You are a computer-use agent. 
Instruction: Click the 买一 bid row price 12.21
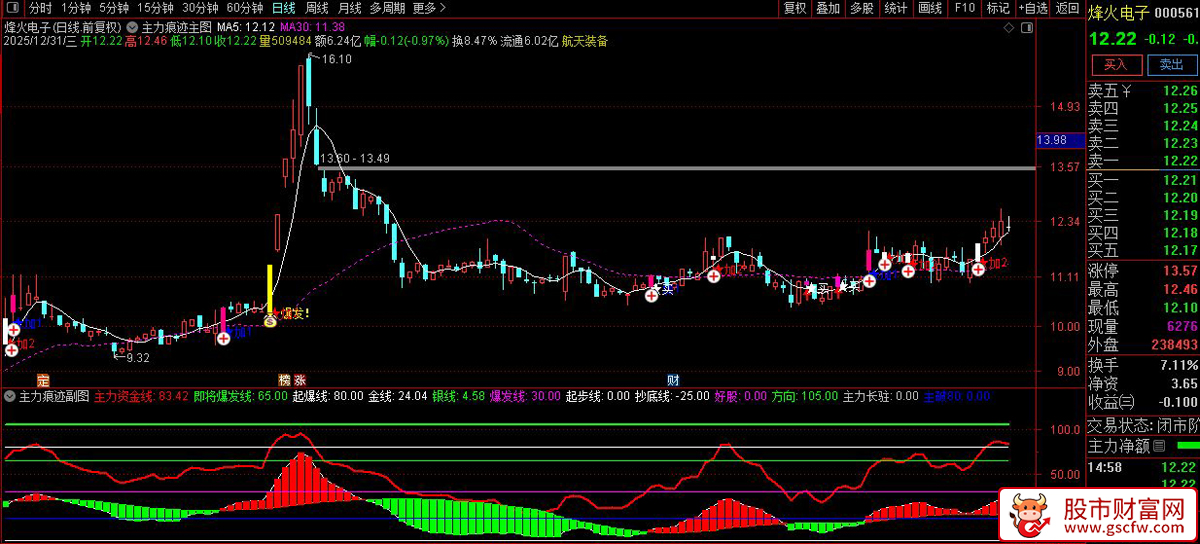(1180, 179)
